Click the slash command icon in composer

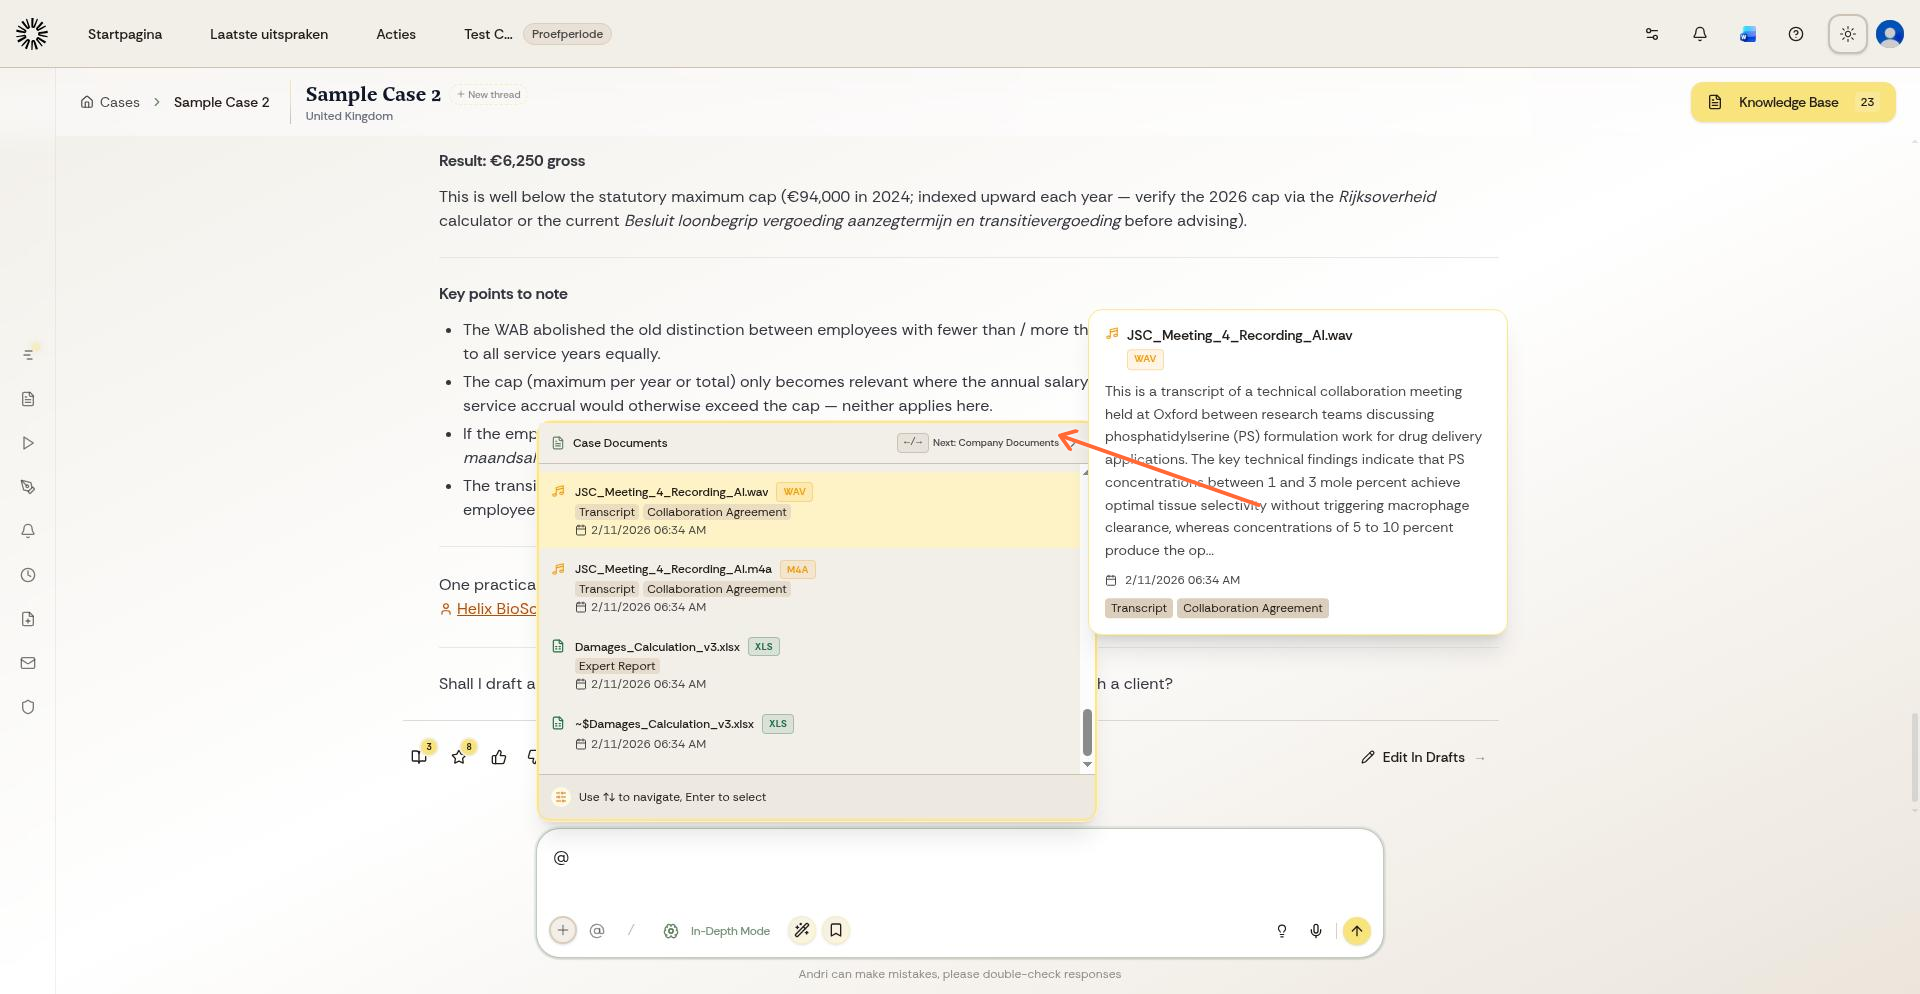coord(631,930)
